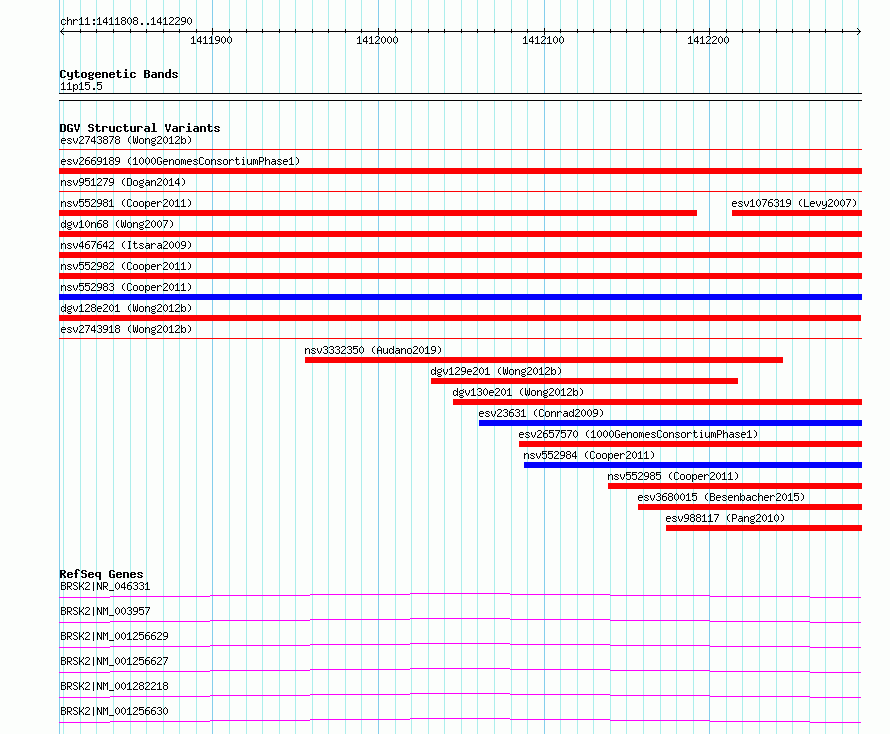Viewport: 890px width, 734px height.
Task: Click the dgv10n68 (Wong2007) label
Action: pyautogui.click(x=117, y=224)
